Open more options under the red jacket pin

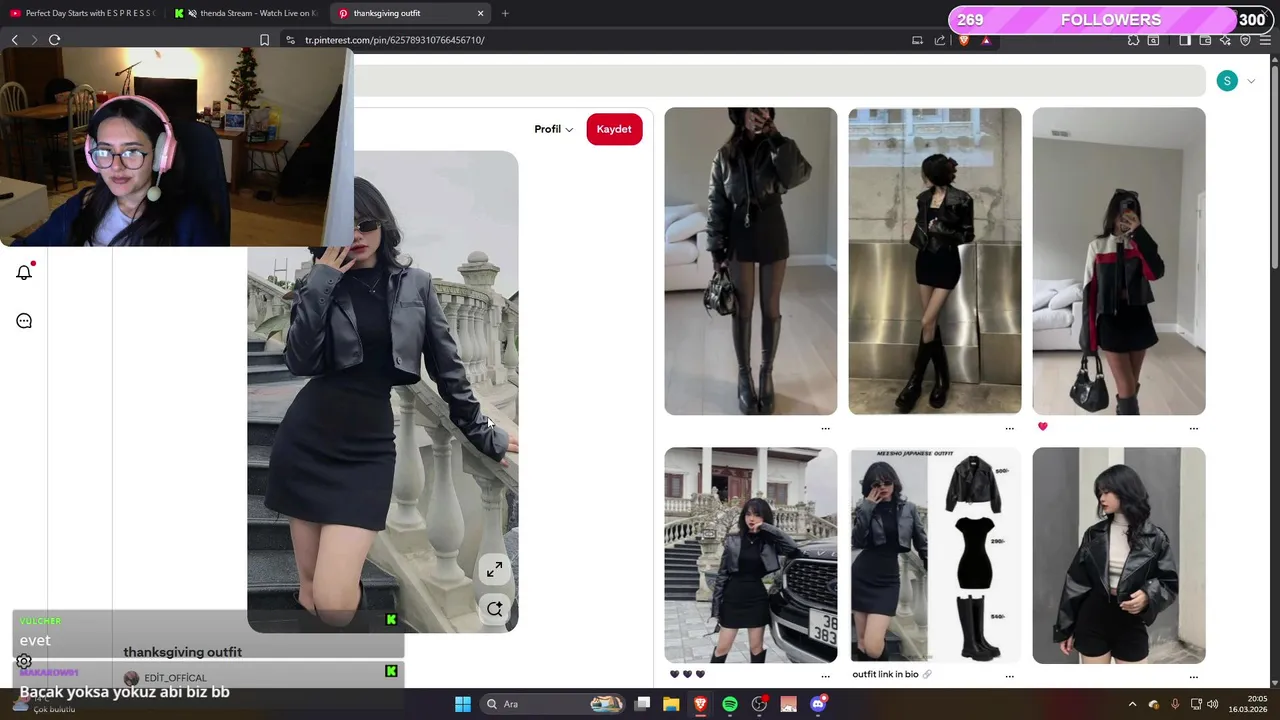[x=1194, y=428]
